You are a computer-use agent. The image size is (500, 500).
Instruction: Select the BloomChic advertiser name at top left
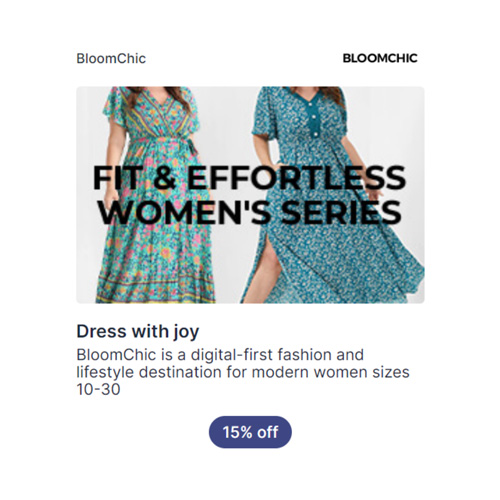[111, 59]
